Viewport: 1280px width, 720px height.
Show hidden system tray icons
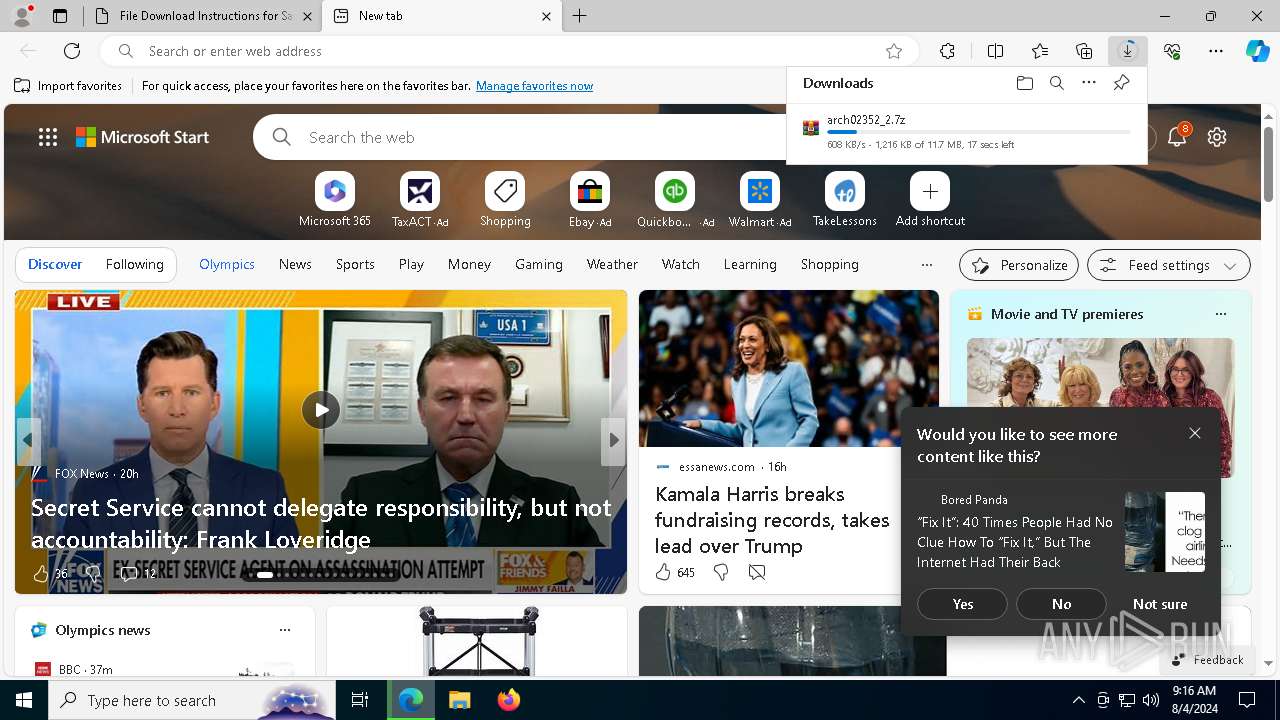[1078, 700]
